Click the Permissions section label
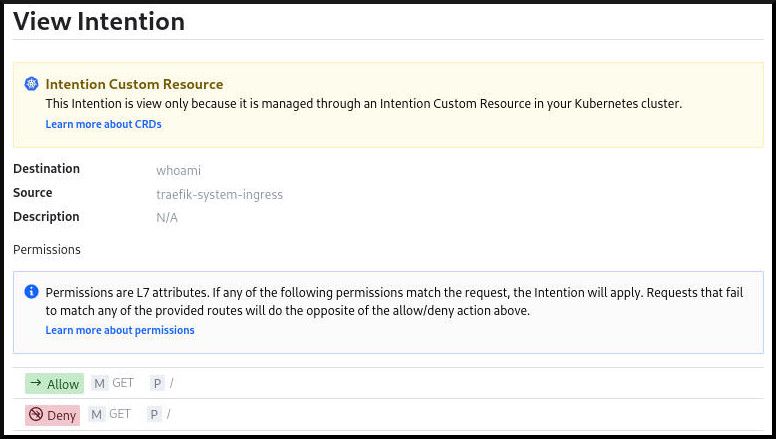The image size is (776, 439). (47, 249)
